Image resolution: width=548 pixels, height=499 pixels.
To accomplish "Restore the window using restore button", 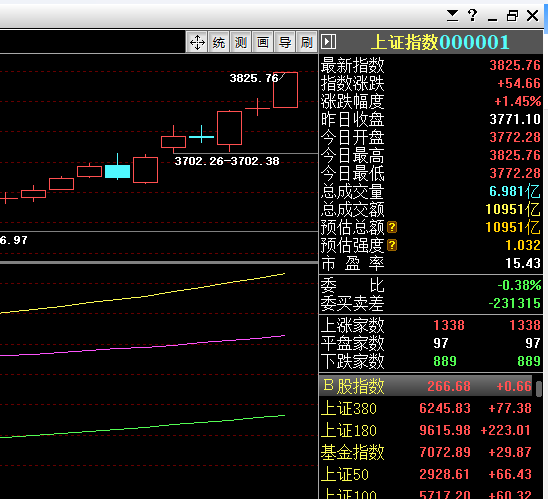I will pos(512,15).
